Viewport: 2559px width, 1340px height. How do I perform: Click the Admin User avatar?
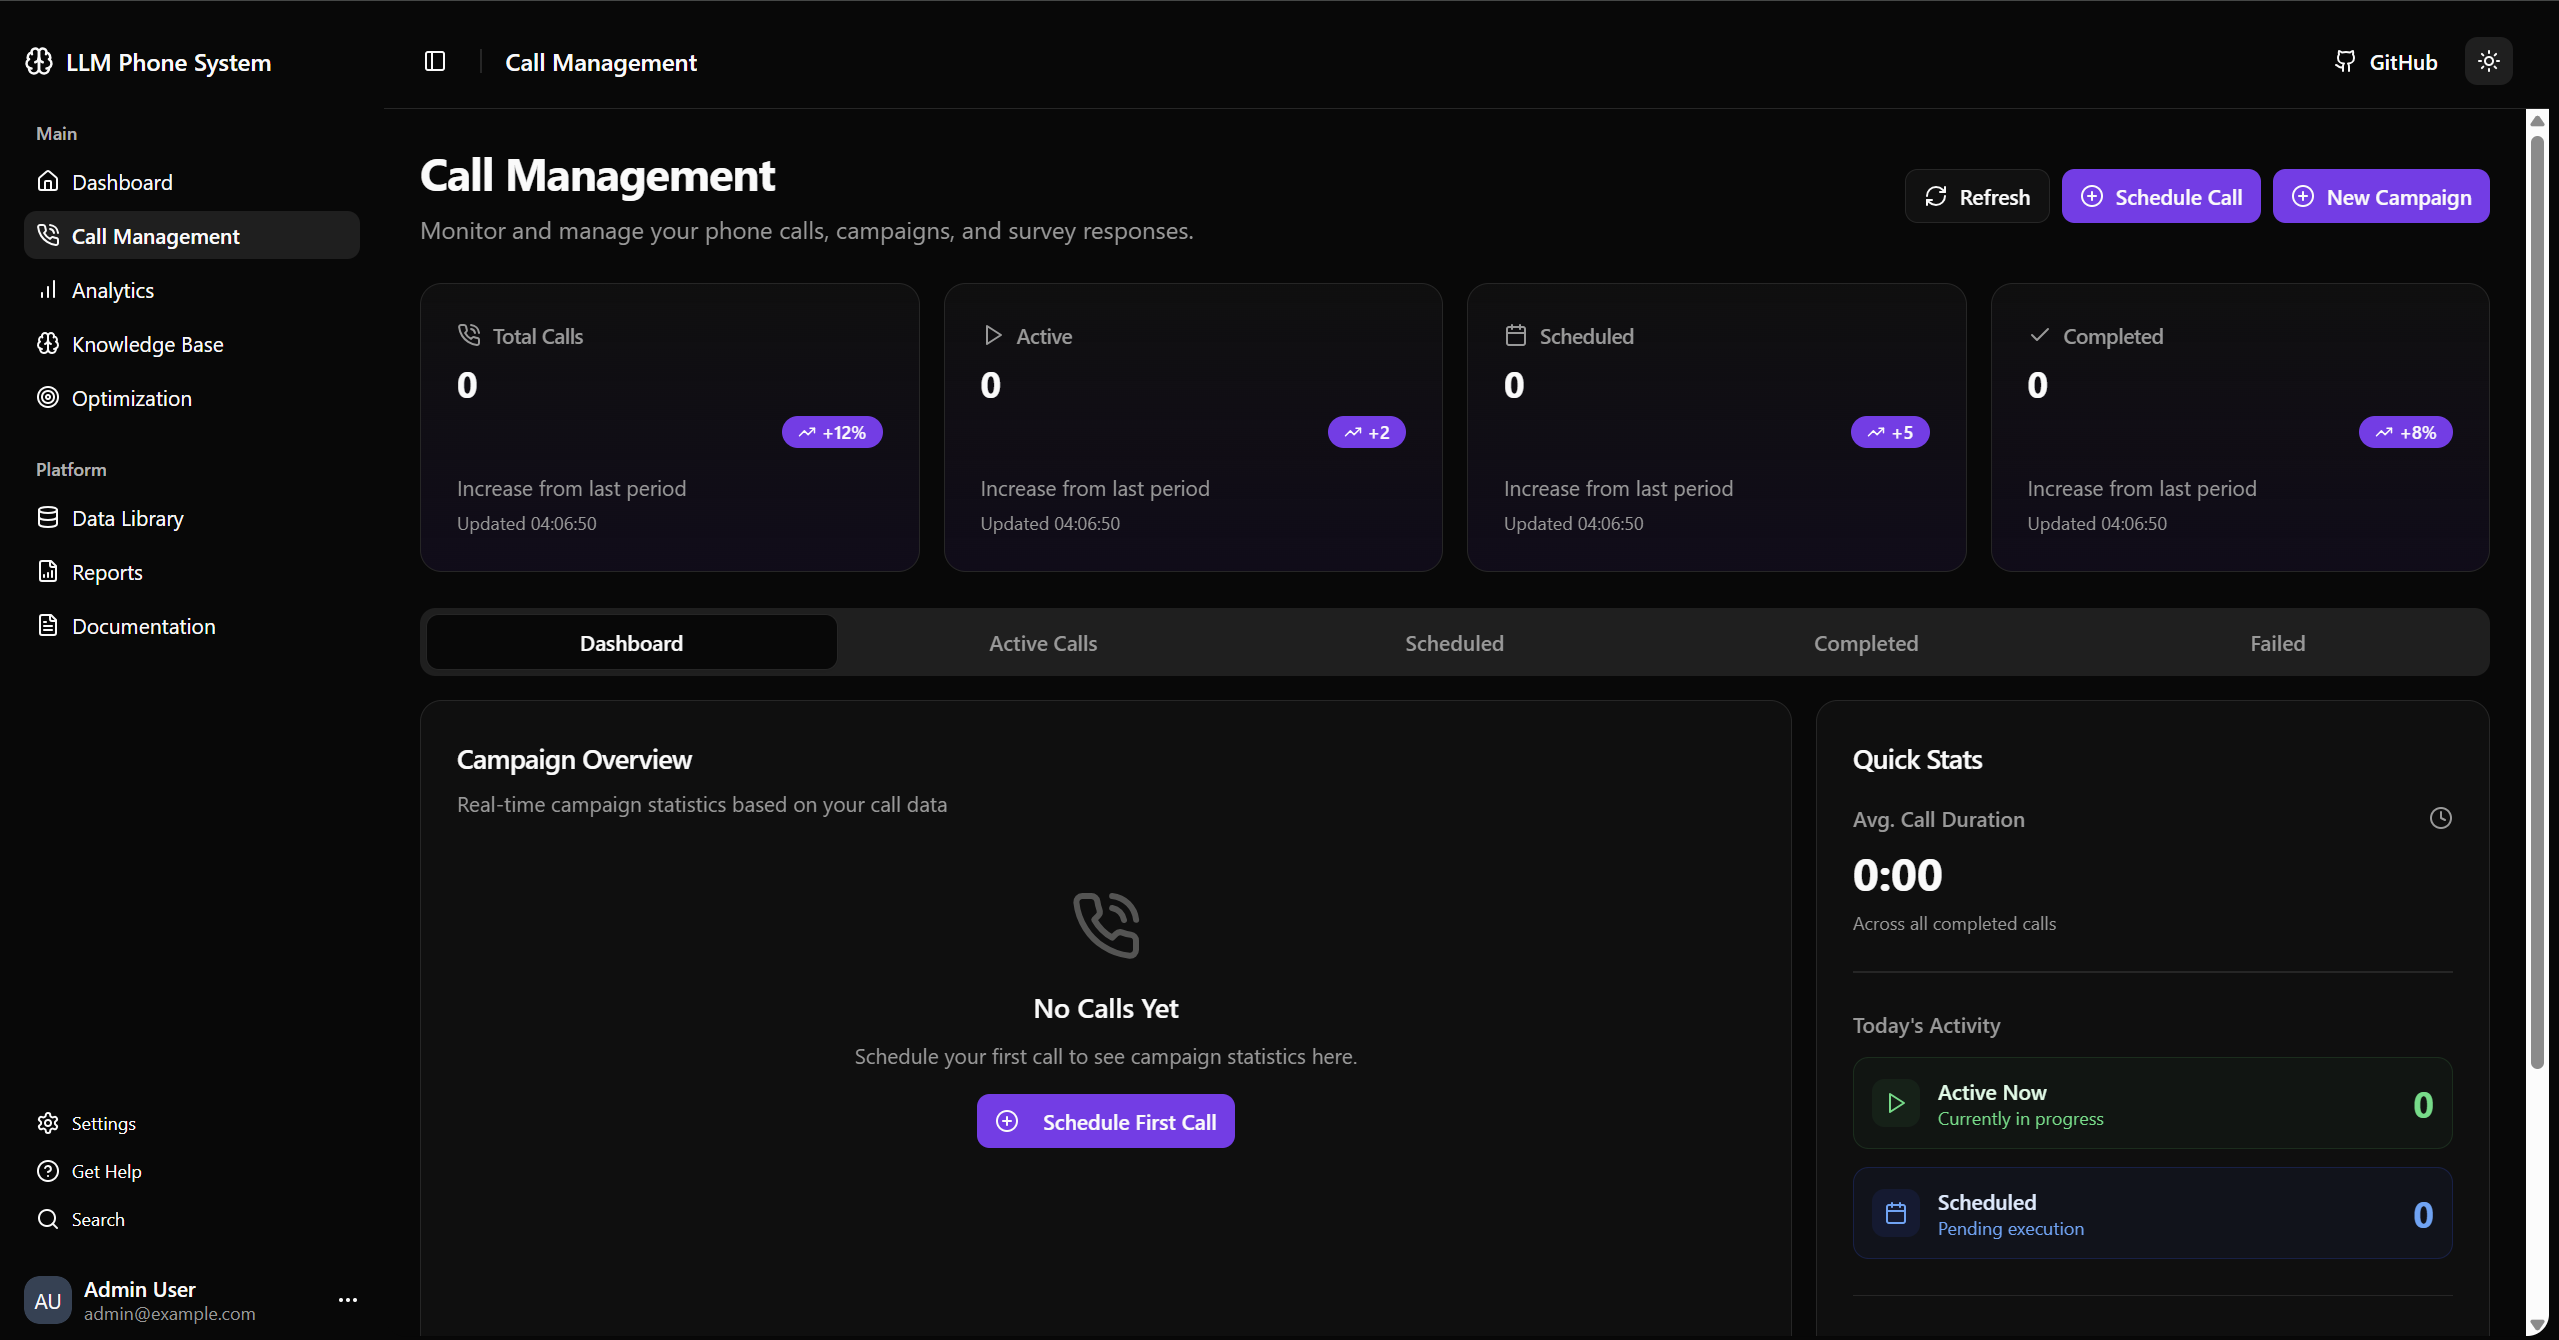[47, 1301]
